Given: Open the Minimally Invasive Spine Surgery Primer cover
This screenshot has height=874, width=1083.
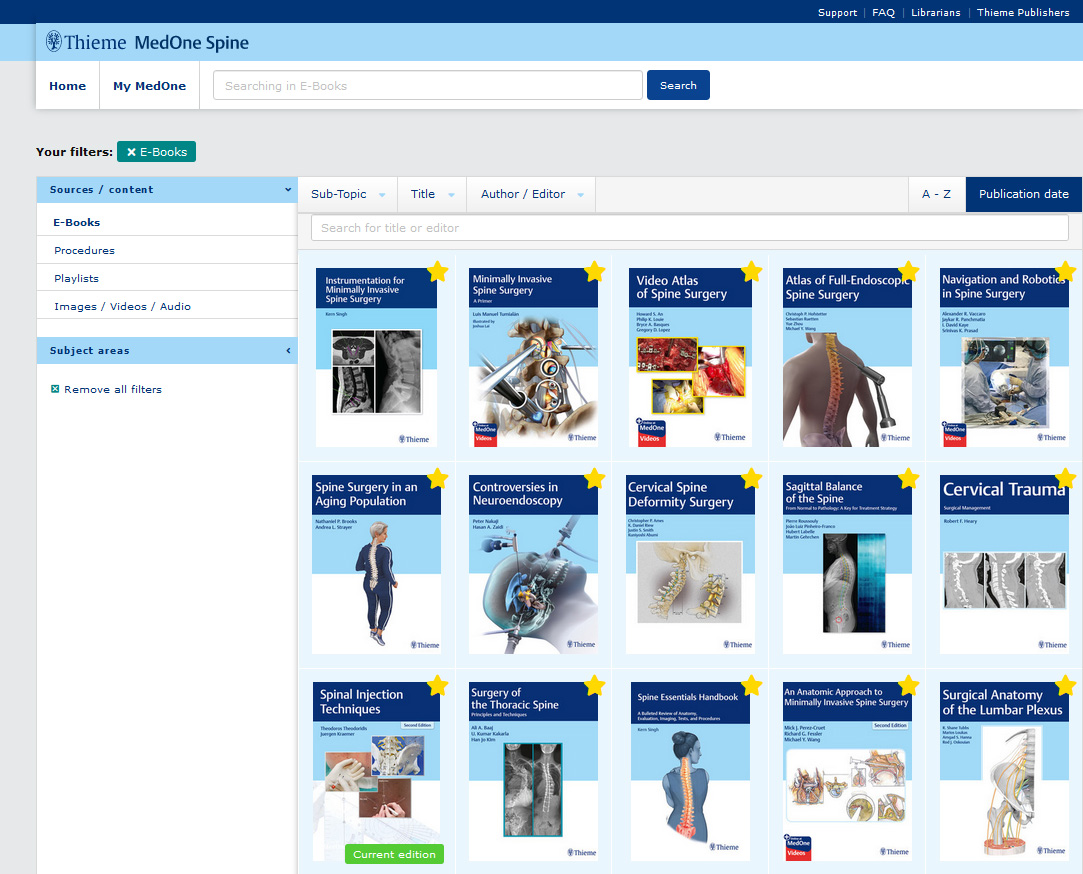Looking at the screenshot, I should tap(533, 357).
